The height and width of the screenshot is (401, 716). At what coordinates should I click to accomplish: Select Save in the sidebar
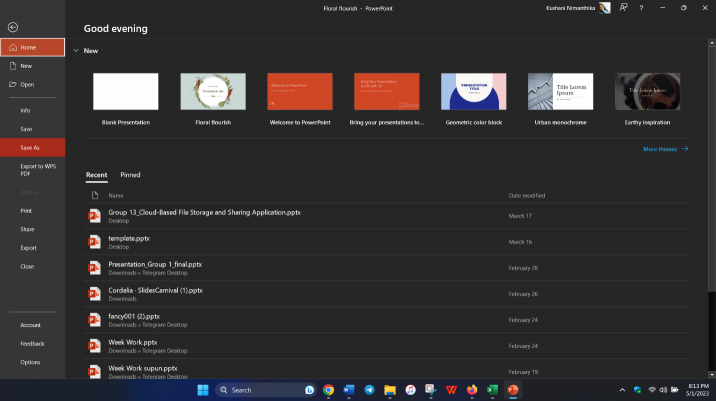click(x=32, y=129)
